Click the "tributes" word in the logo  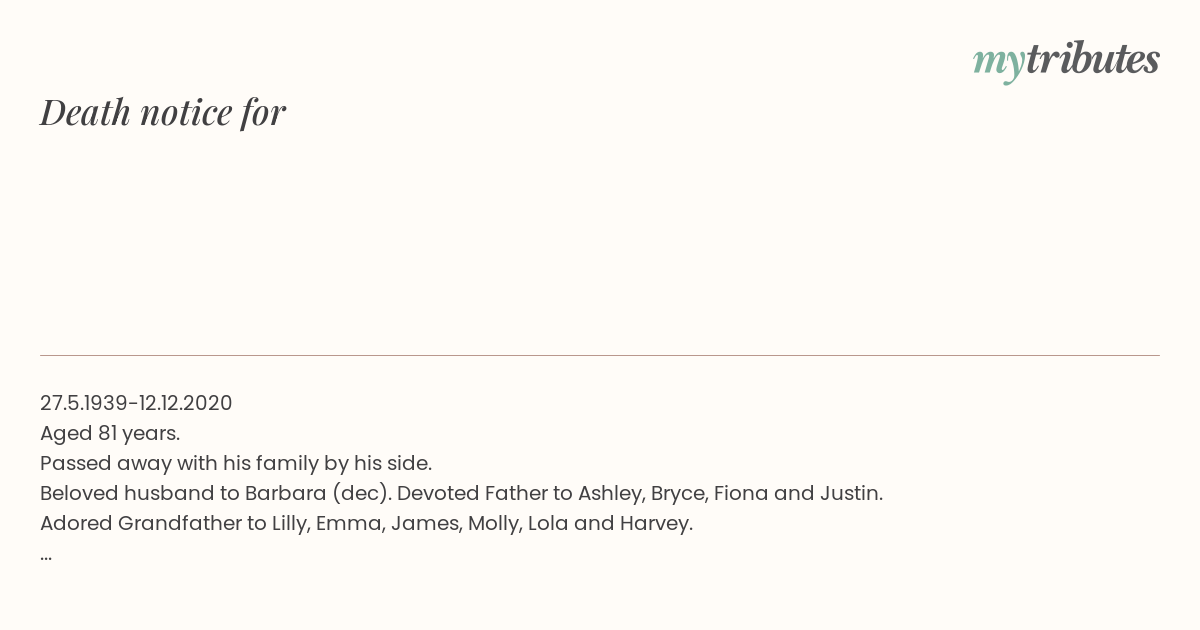coord(1093,59)
